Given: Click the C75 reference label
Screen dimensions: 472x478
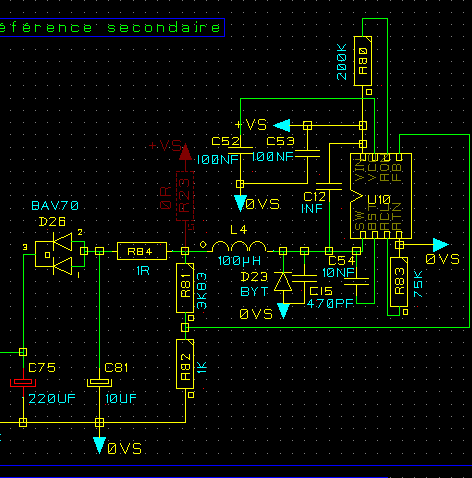Looking at the screenshot, I should [42, 368].
